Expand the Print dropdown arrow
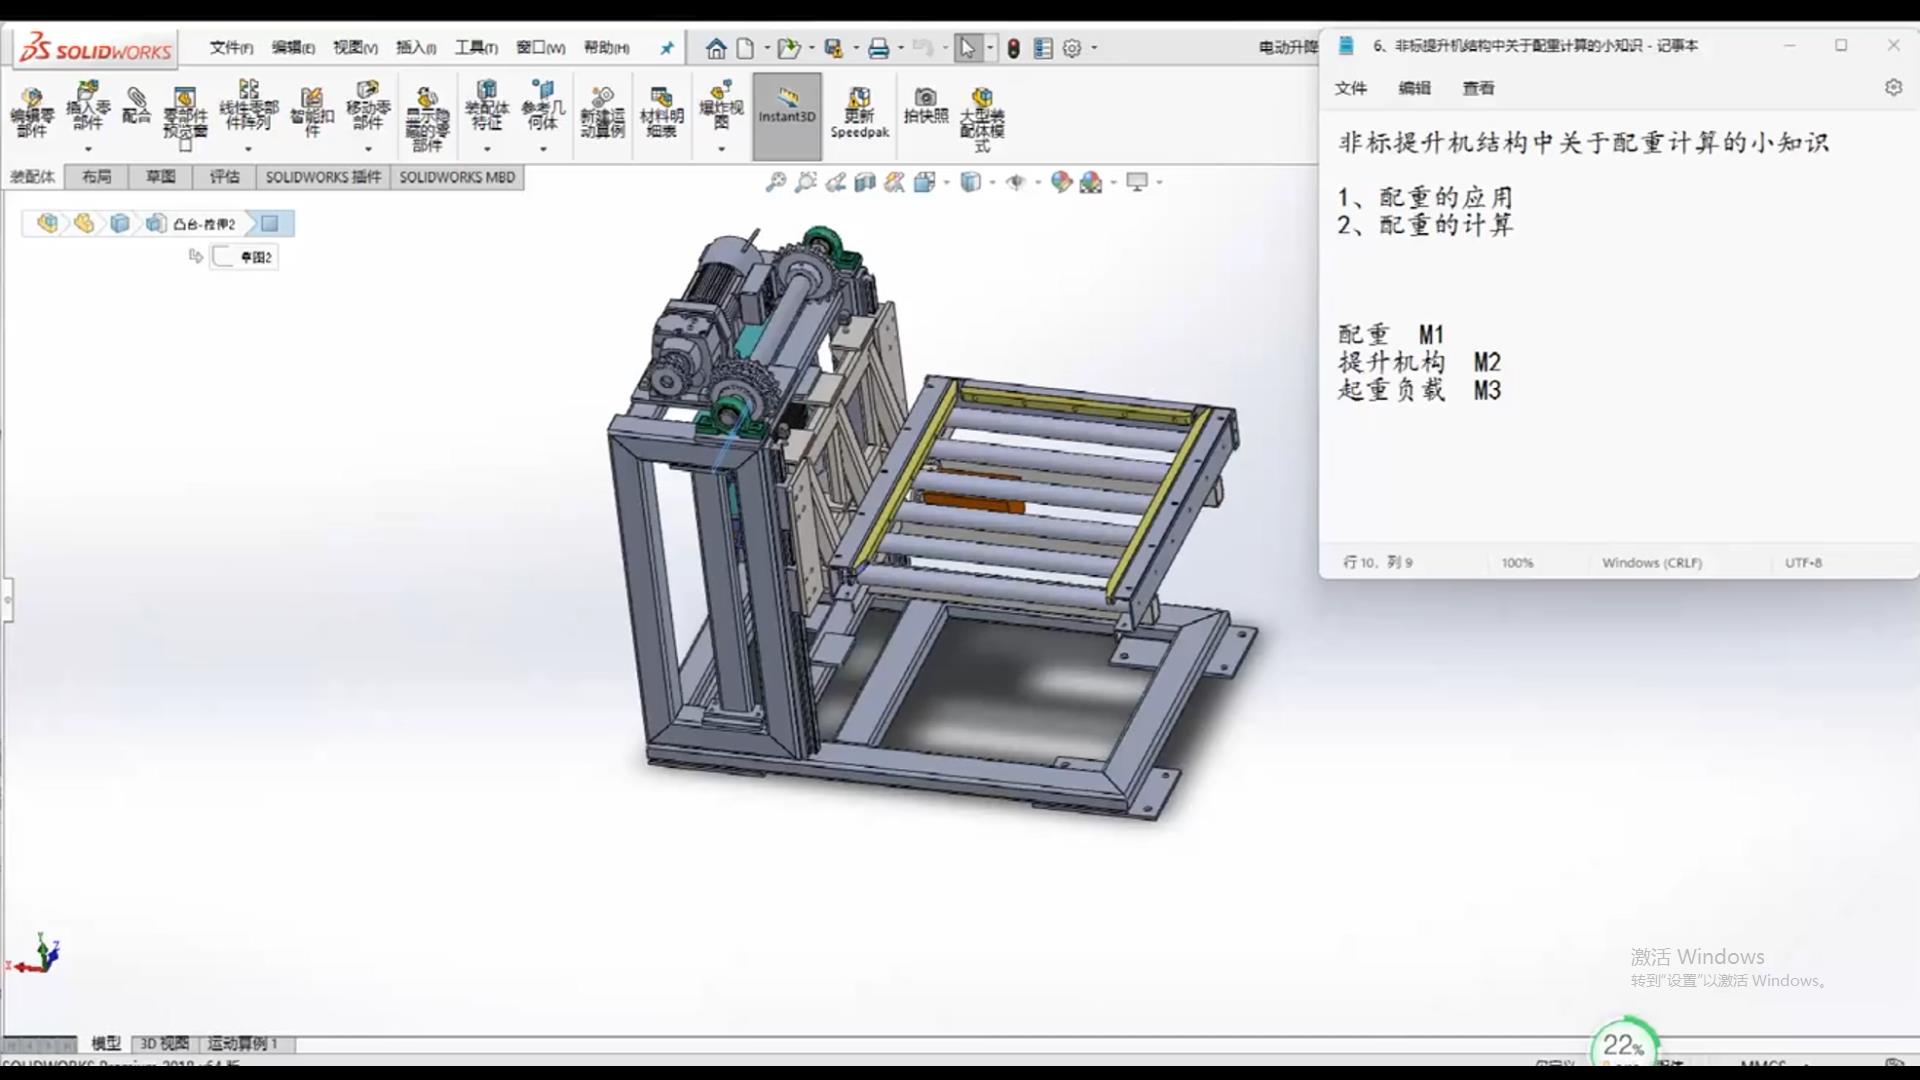Screen dimensions: 1920x1080 click(x=901, y=48)
